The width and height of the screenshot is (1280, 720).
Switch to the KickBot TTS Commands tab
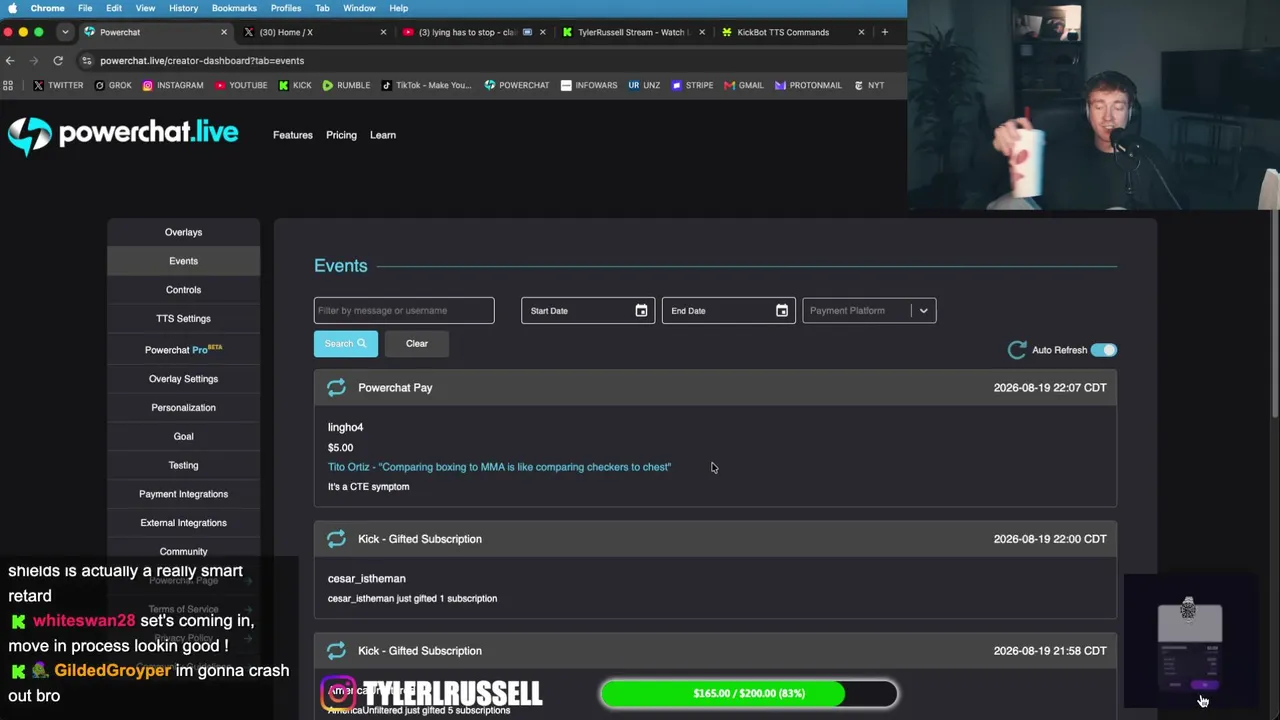click(790, 32)
